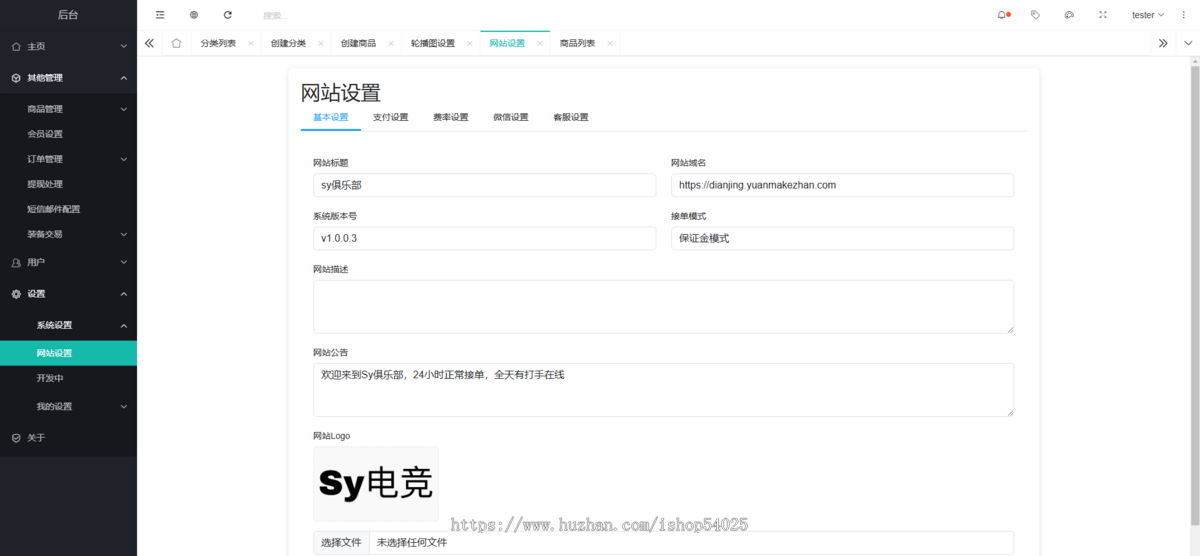Screen dimensions: 1200x556
Task: Collapse the 设置 sidebar group
Action: pos(68,294)
